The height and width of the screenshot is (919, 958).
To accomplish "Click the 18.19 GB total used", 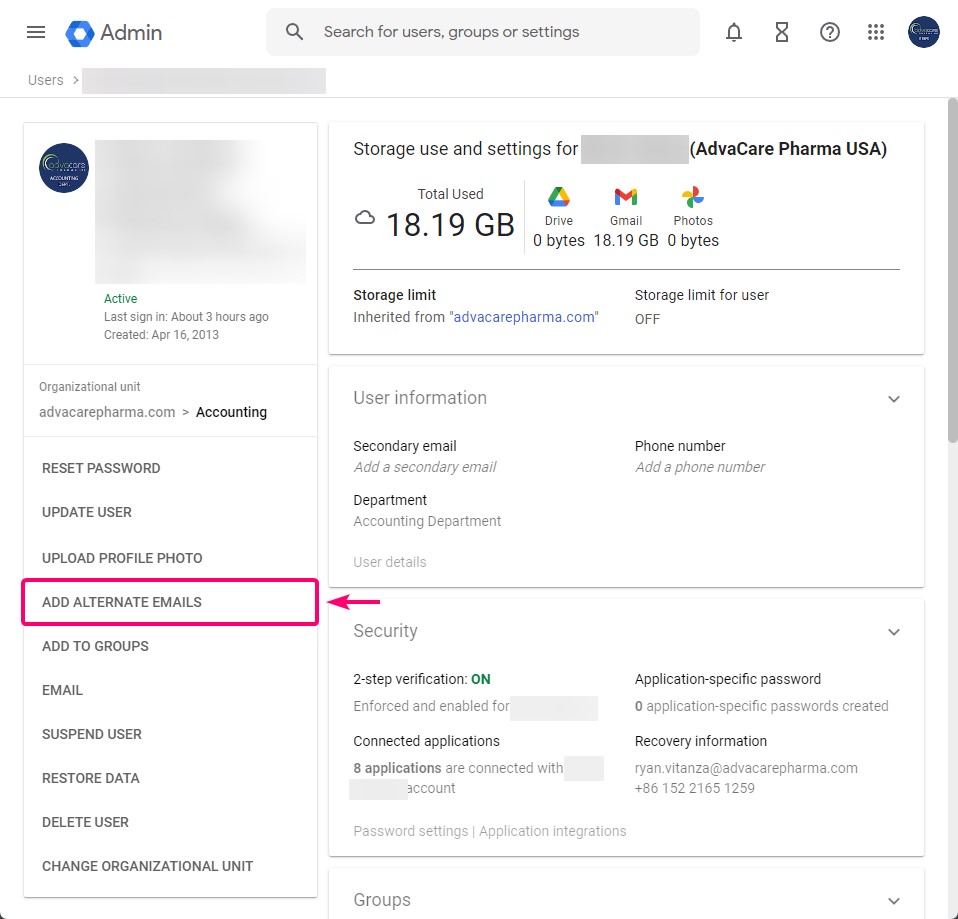I will 450,224.
